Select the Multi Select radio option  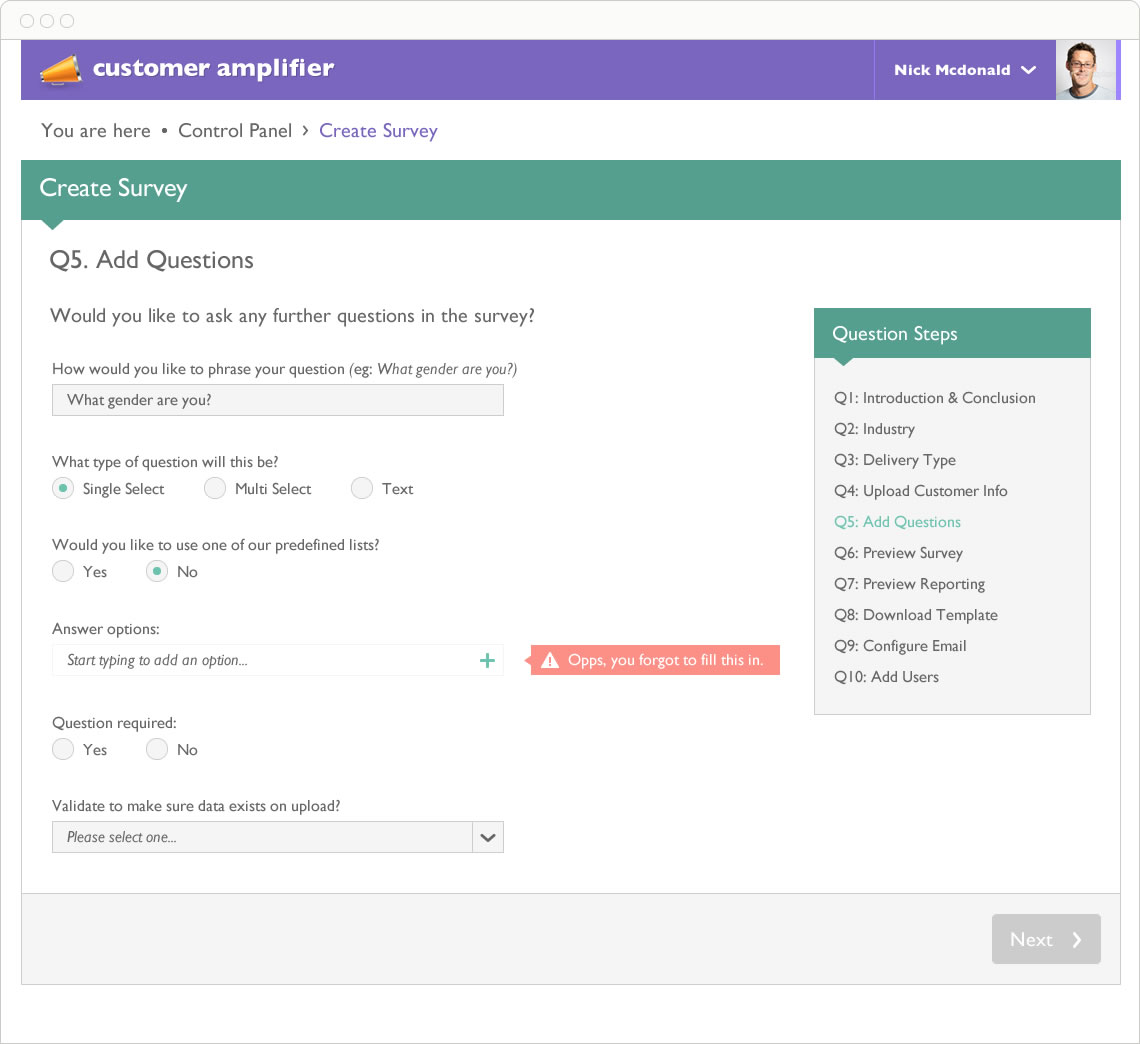tap(215, 489)
